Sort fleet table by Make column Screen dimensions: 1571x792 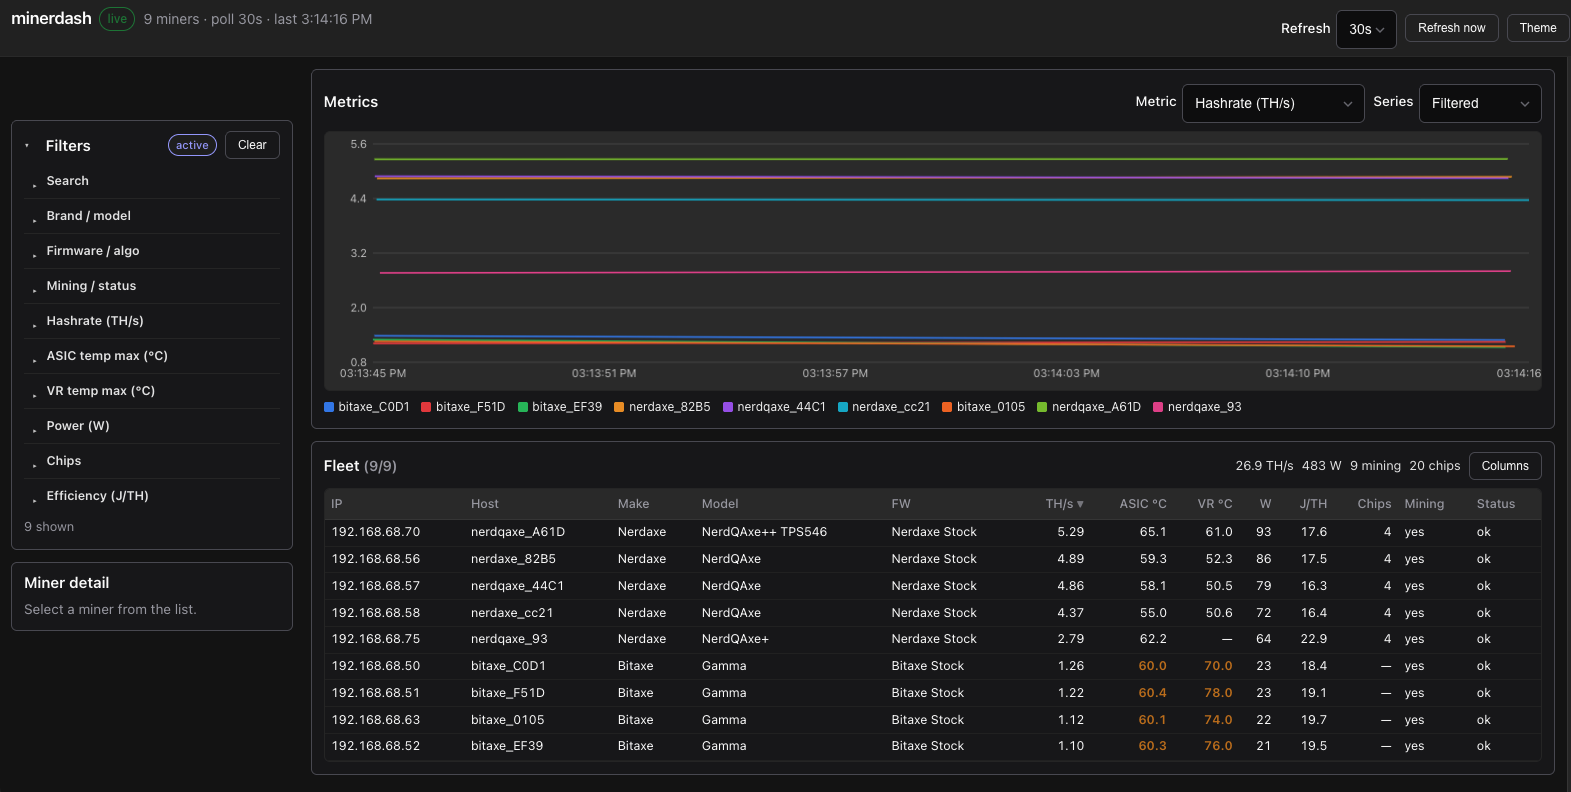pos(633,504)
